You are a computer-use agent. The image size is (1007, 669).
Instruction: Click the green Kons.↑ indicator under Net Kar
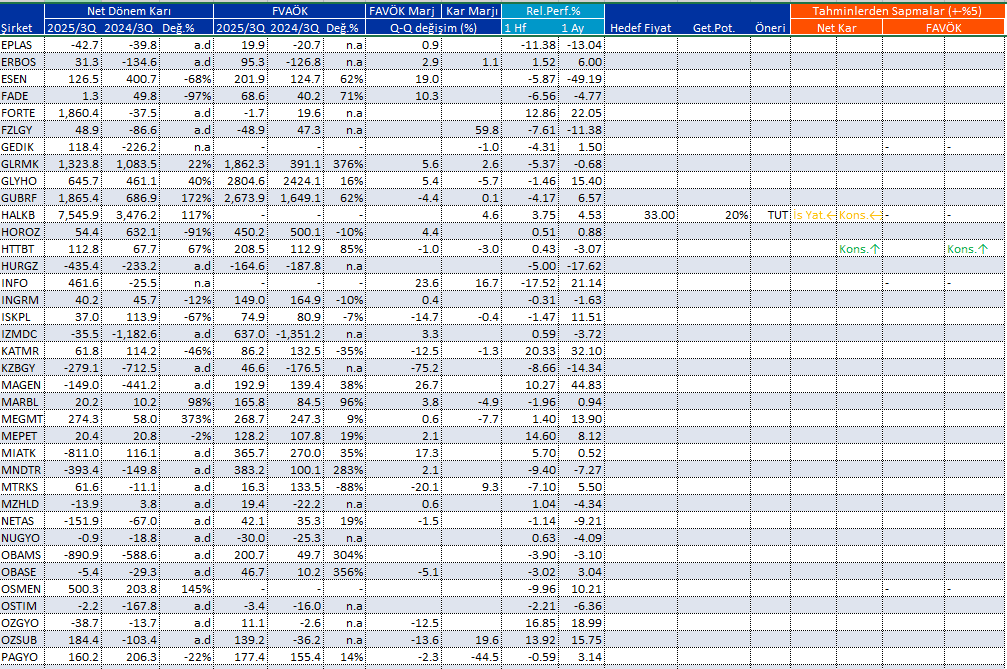859,248
